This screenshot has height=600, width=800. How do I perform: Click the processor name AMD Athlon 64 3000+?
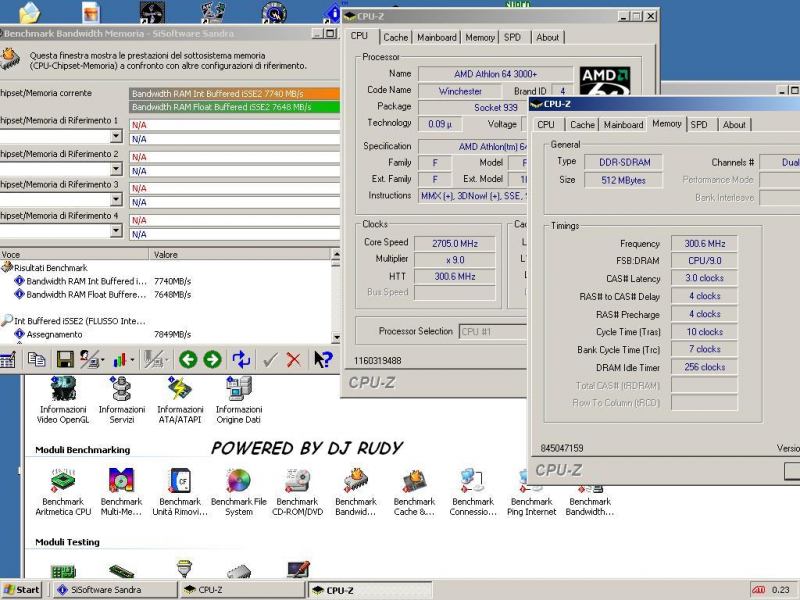495,74
